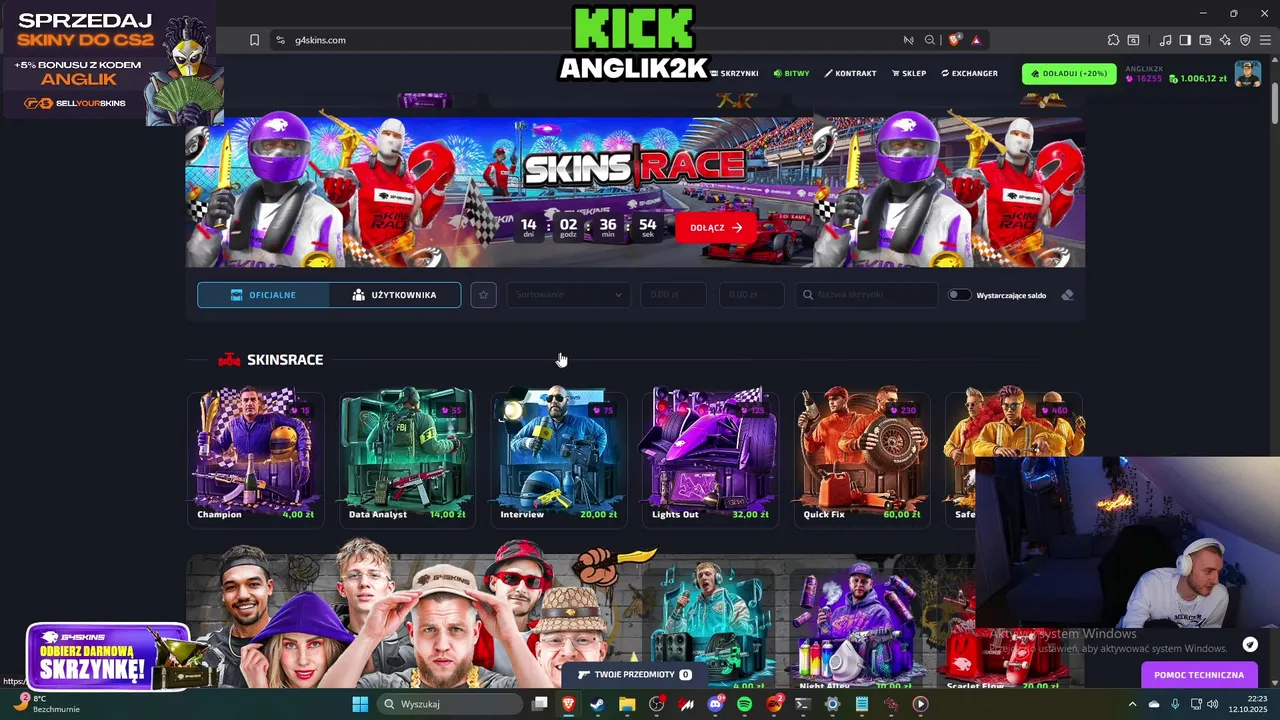Open Discord from the taskbar
Viewport: 1280px width, 720px height.
click(x=715, y=704)
